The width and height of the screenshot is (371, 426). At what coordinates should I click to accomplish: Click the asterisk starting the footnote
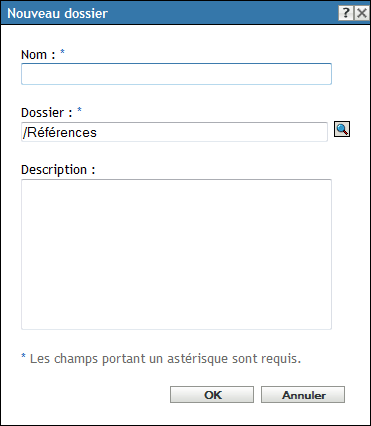[x=23, y=356]
